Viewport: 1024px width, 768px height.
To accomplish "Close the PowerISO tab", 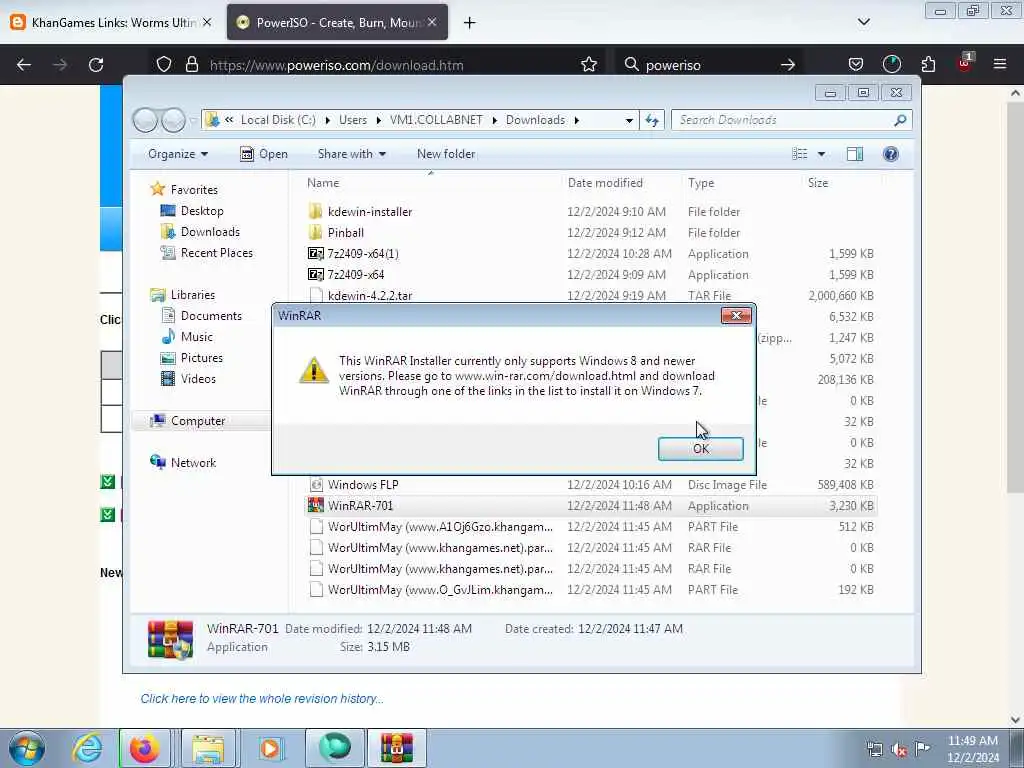I will pyautogui.click(x=432, y=22).
